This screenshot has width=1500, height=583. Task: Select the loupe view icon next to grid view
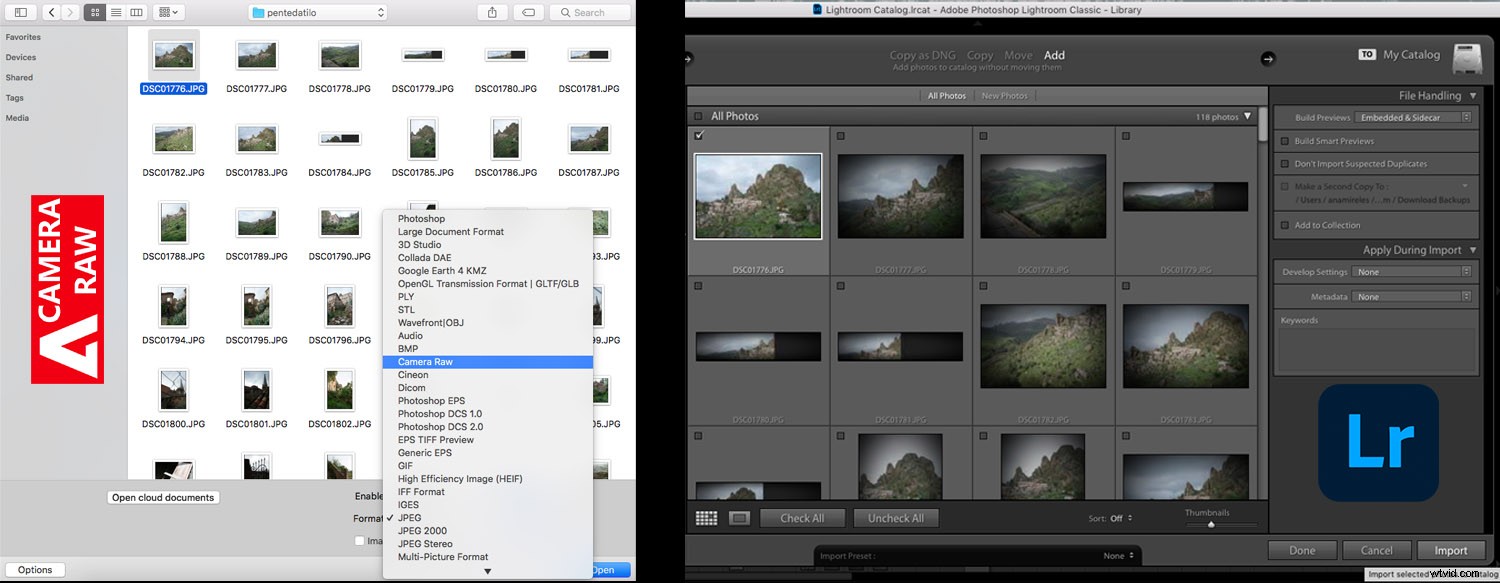tap(737, 517)
